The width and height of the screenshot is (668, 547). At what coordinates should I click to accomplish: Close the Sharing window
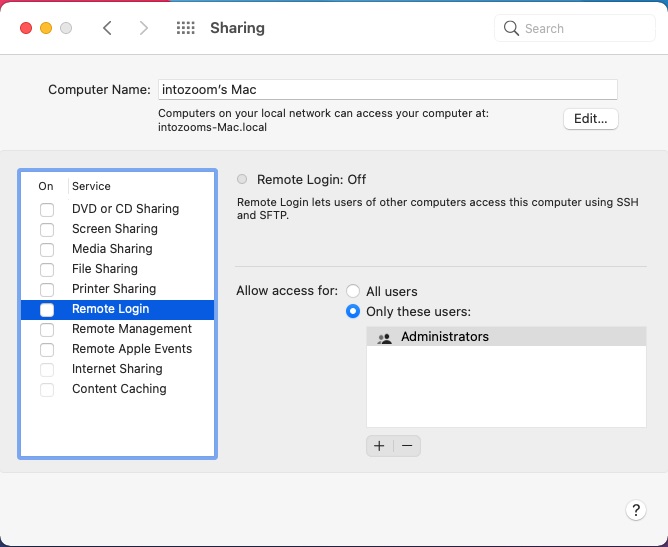pos(26,28)
